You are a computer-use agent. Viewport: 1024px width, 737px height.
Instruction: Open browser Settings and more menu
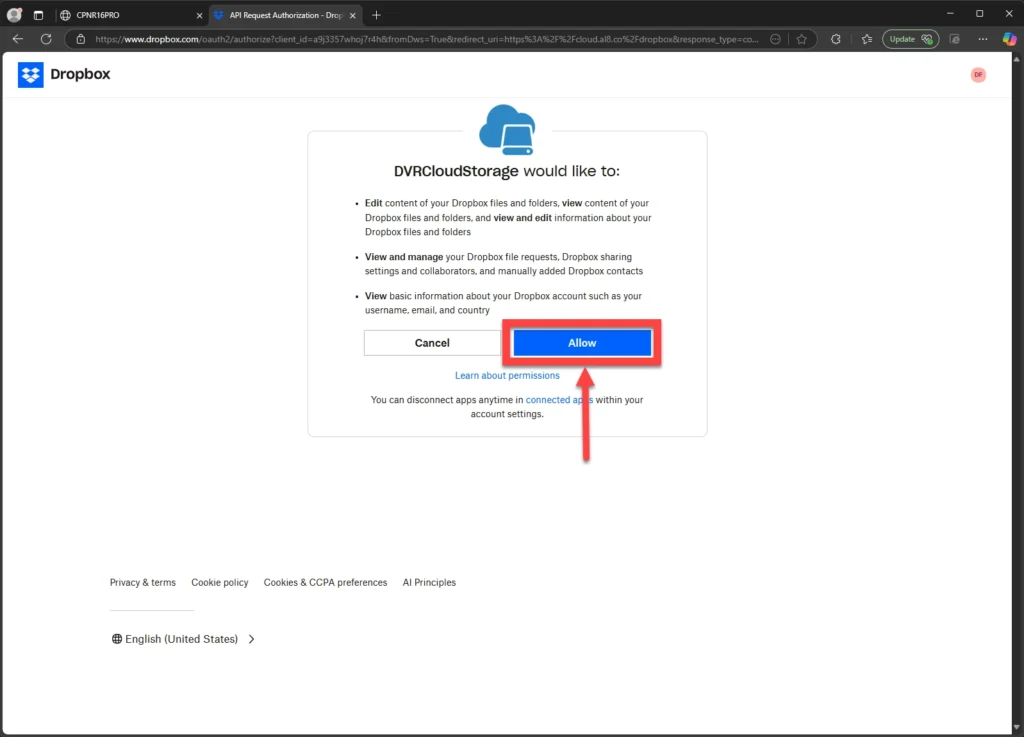pos(982,39)
